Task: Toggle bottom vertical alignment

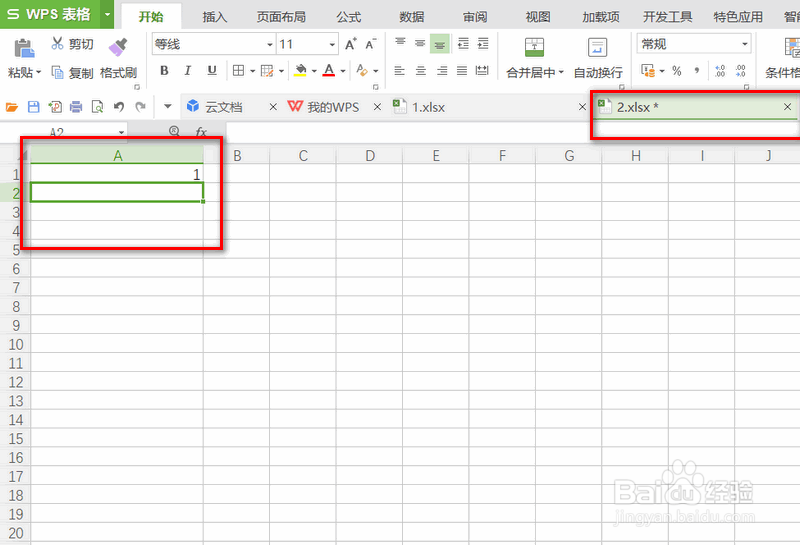Action: click(x=439, y=44)
